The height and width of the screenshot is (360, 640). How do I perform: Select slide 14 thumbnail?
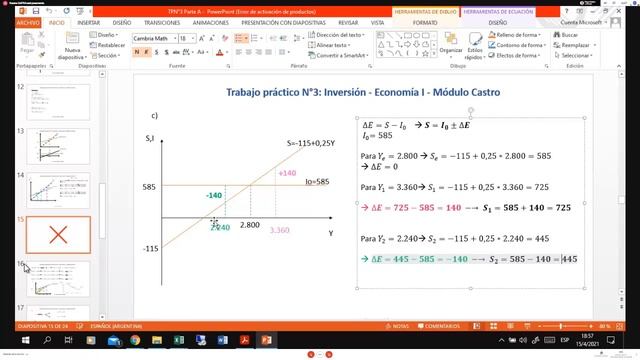point(58,191)
